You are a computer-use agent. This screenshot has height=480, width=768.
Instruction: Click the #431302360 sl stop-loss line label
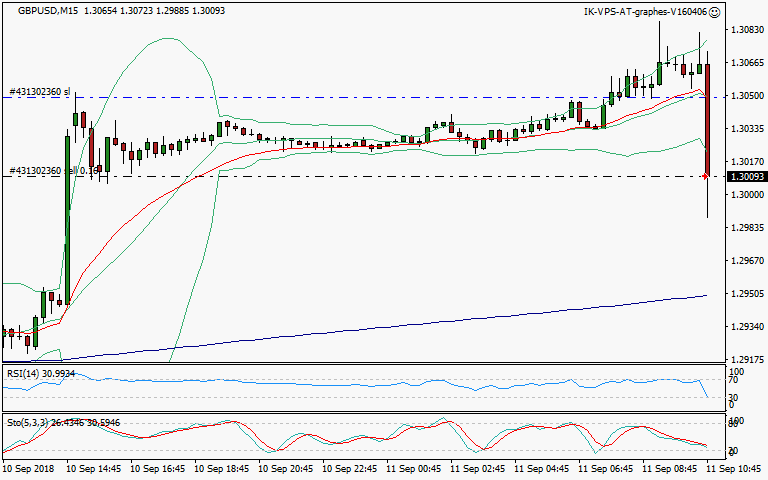[40, 92]
